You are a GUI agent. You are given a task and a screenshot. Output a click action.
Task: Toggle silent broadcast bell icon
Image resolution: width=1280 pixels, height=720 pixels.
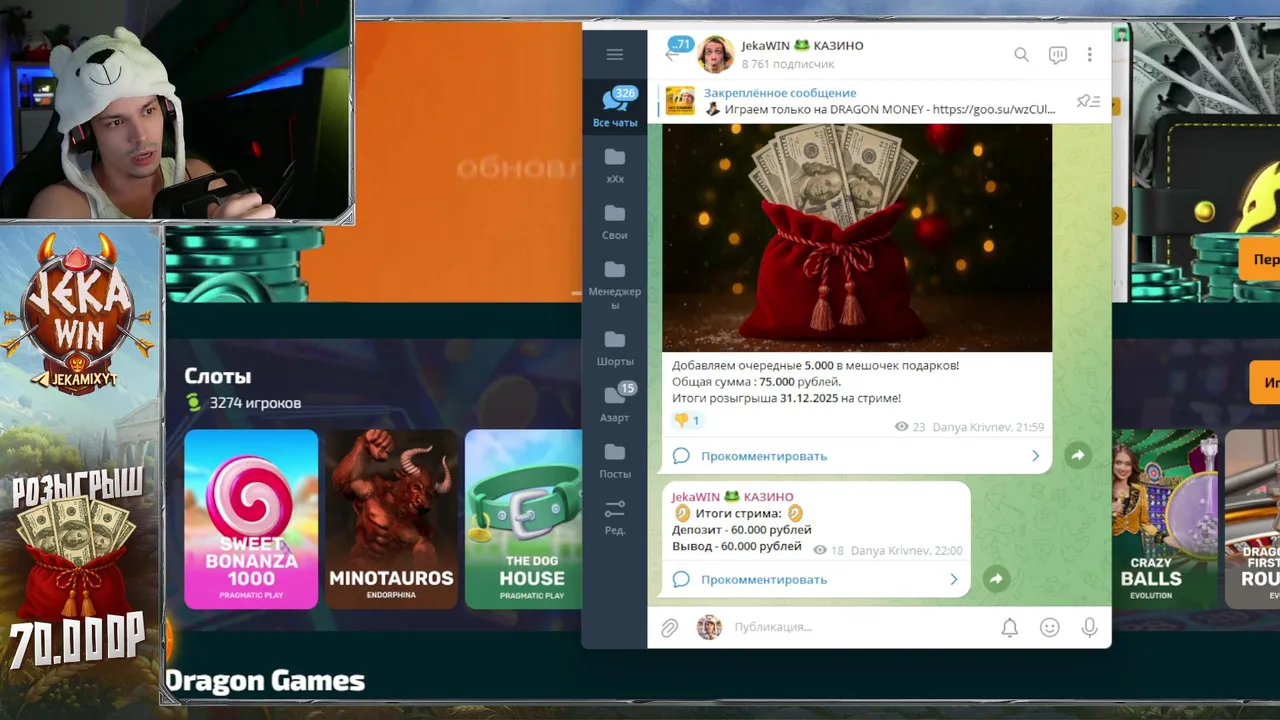pyautogui.click(x=1010, y=627)
